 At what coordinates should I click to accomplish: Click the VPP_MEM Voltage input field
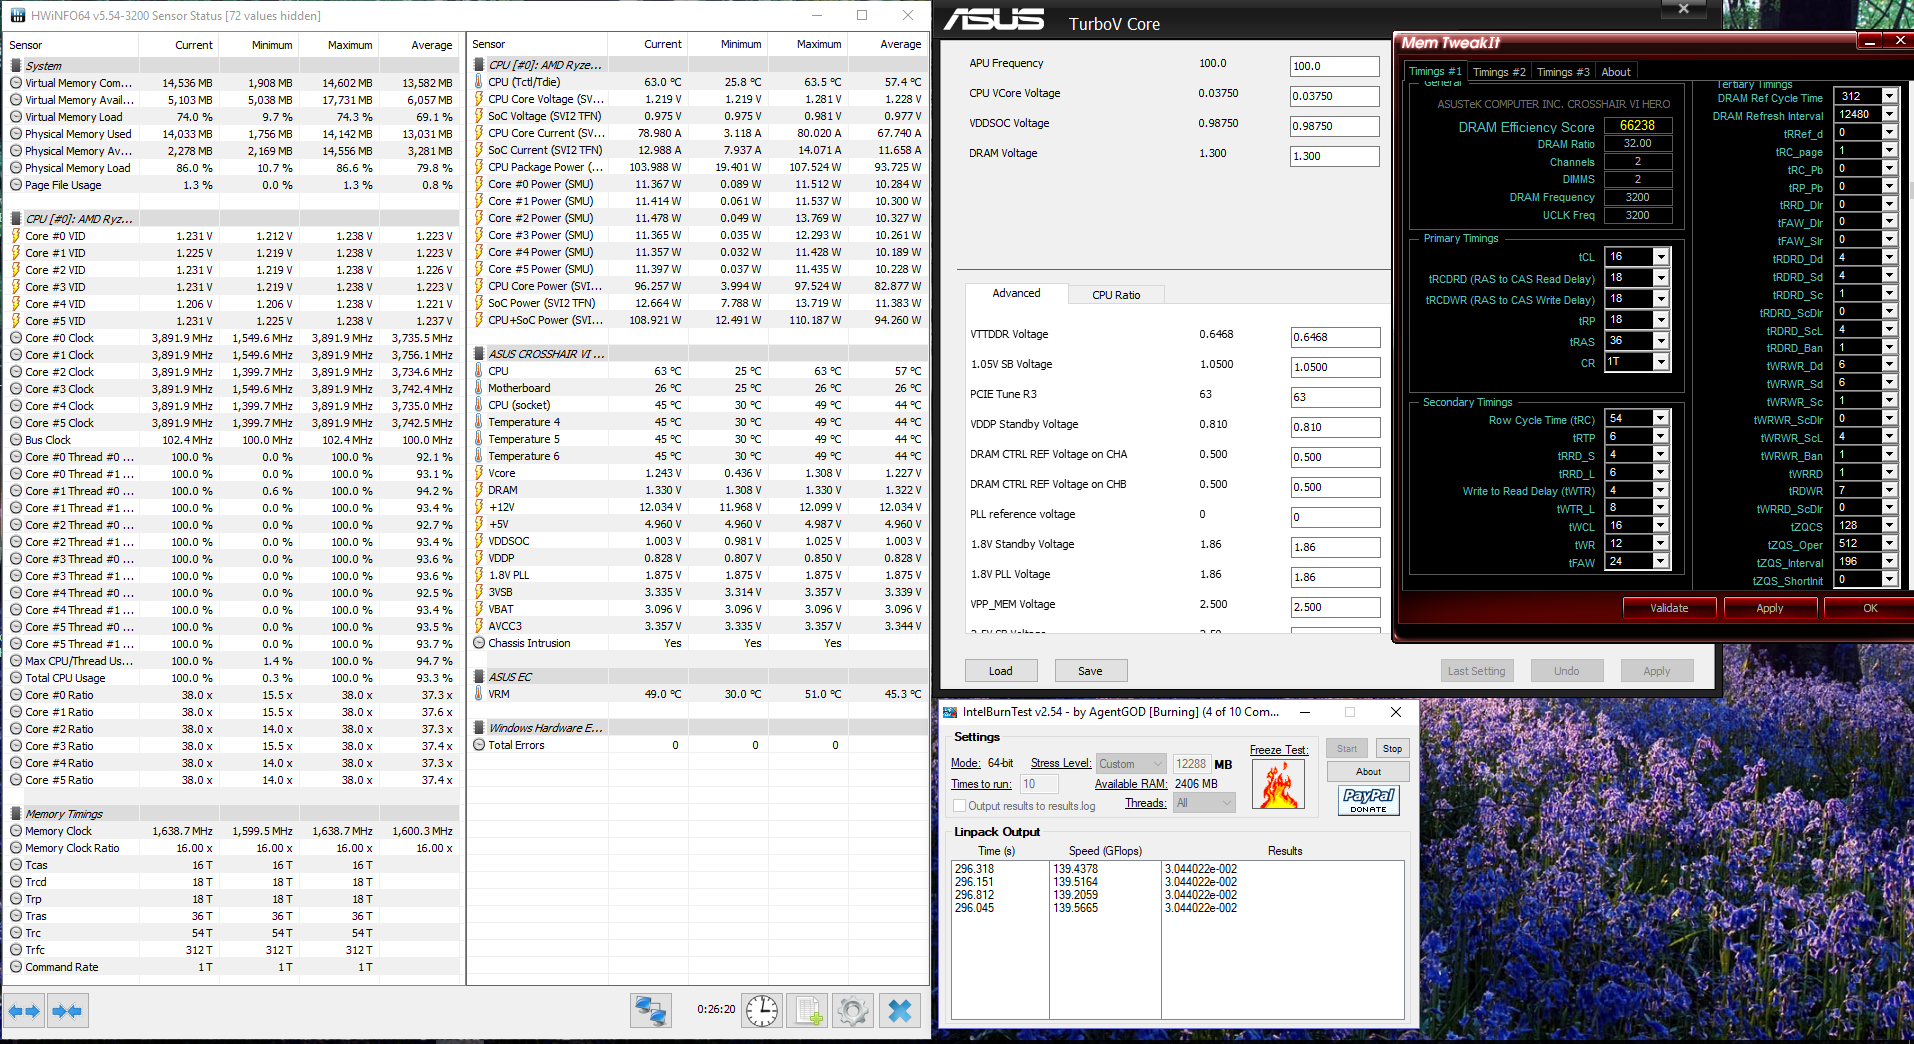(x=1335, y=607)
